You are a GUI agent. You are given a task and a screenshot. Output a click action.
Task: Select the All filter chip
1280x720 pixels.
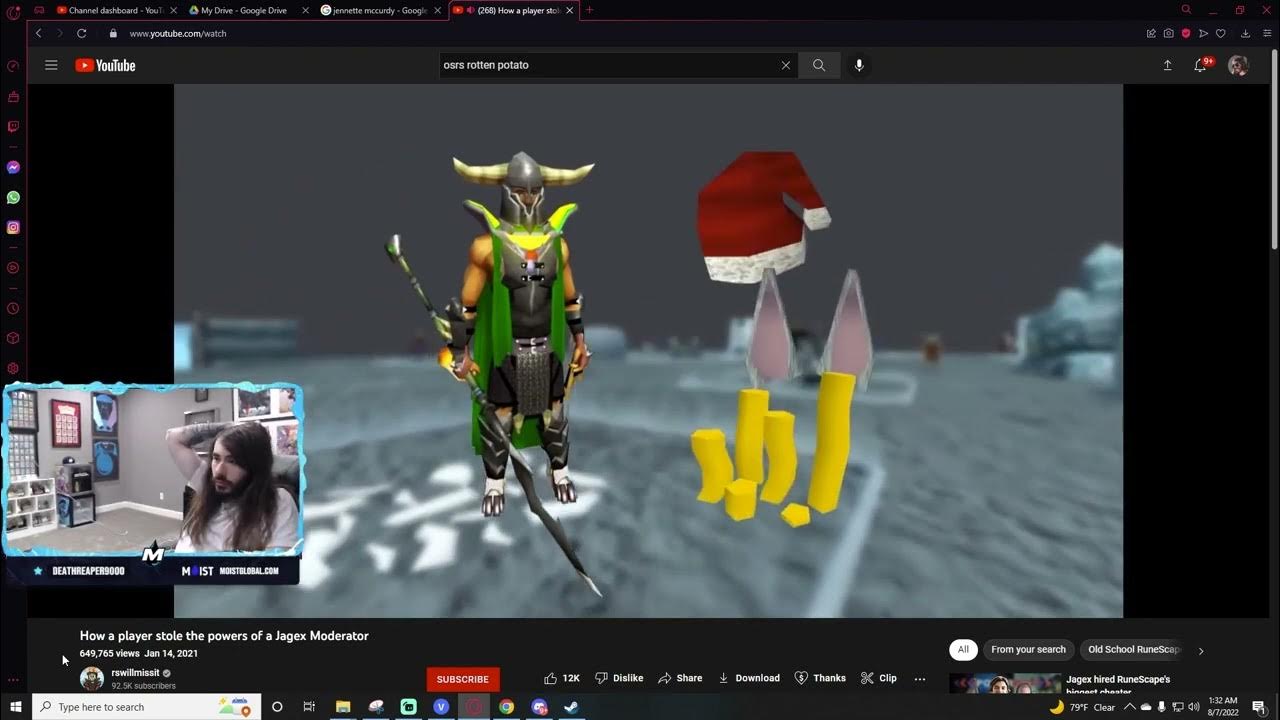(963, 649)
